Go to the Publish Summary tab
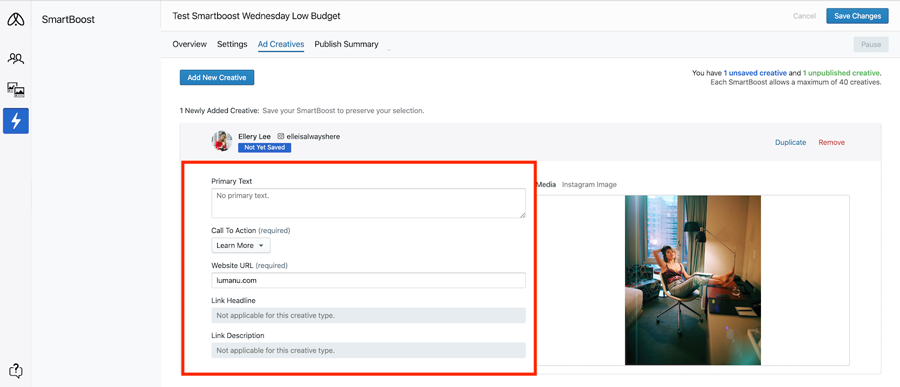This screenshot has height=387, width=900. [346, 44]
